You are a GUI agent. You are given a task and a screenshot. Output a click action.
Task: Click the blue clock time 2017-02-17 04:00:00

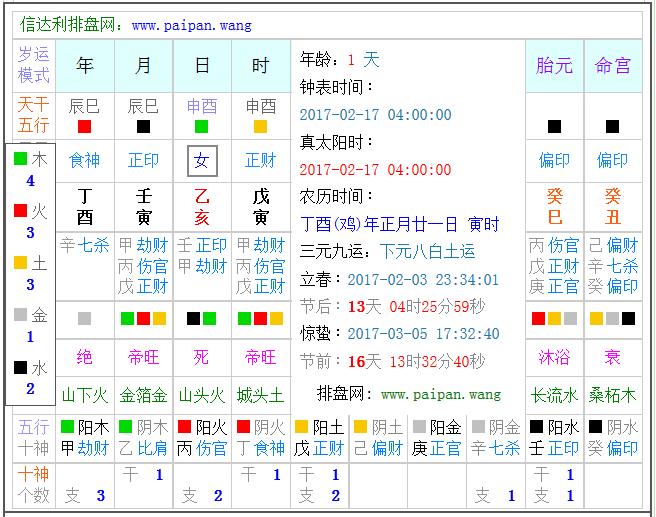[376, 115]
